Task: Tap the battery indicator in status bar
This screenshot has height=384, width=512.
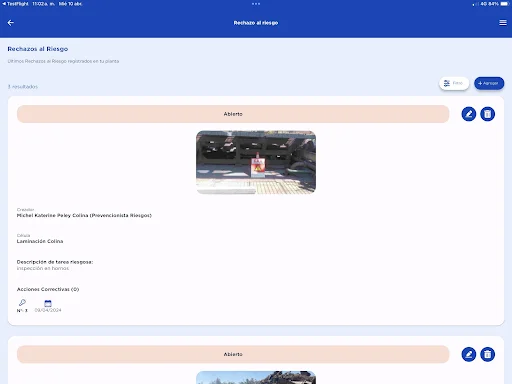Action: [x=504, y=4]
